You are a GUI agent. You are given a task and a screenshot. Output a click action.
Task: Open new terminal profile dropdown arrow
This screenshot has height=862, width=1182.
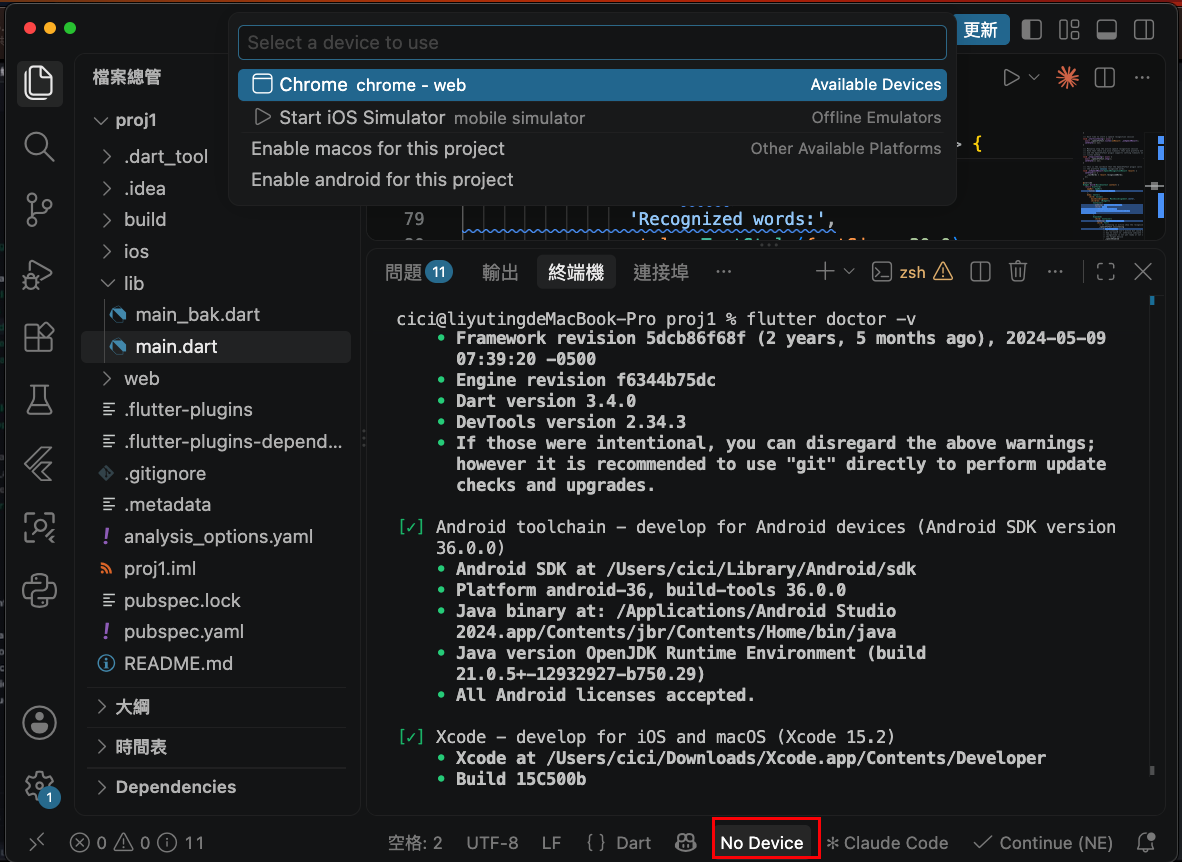[x=848, y=271]
